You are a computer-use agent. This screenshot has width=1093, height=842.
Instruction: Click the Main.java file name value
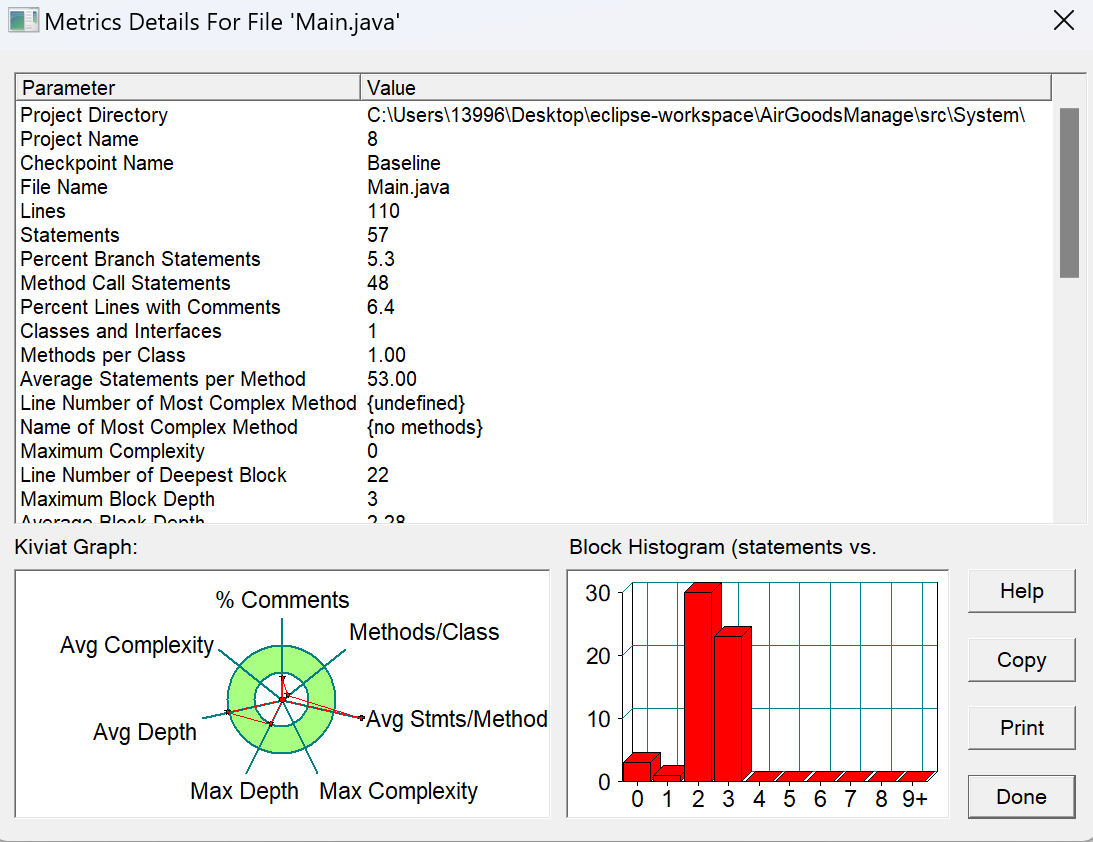point(408,187)
